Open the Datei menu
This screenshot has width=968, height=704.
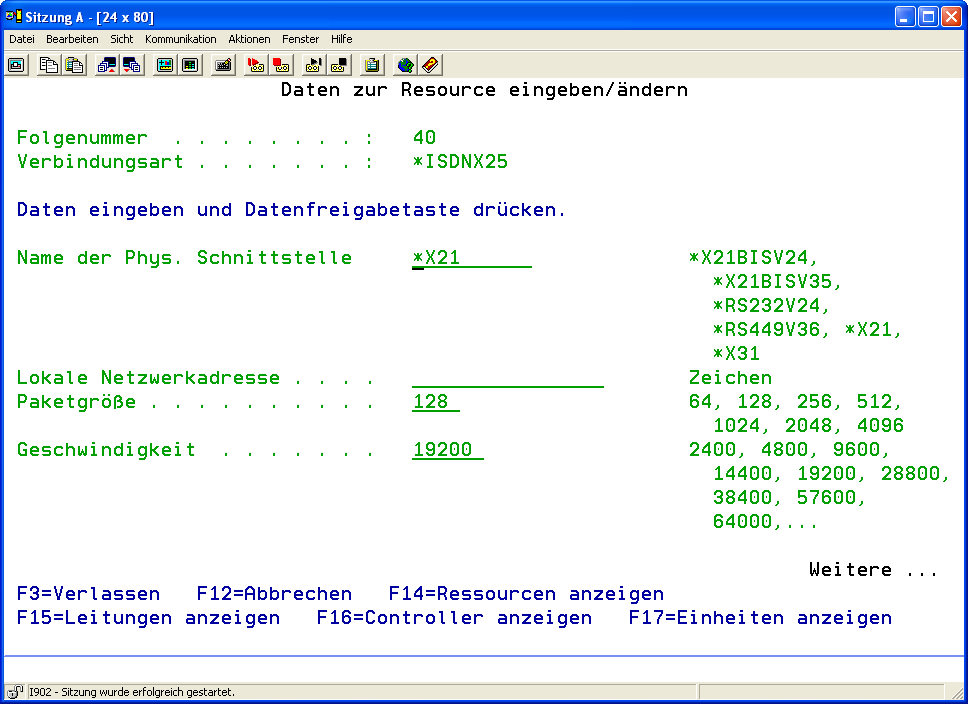(x=22, y=39)
